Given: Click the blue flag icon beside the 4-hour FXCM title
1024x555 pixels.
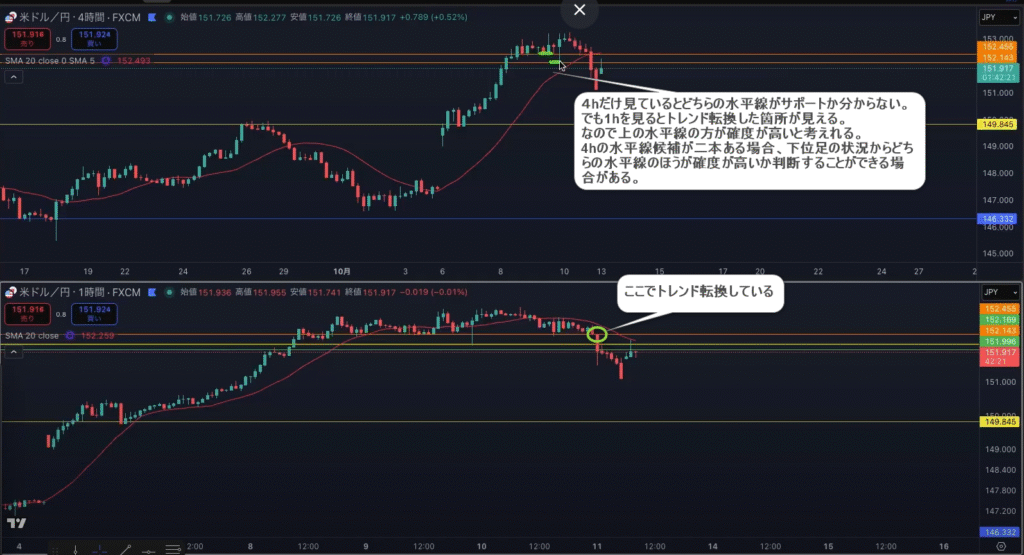Looking at the screenshot, I should [x=149, y=17].
